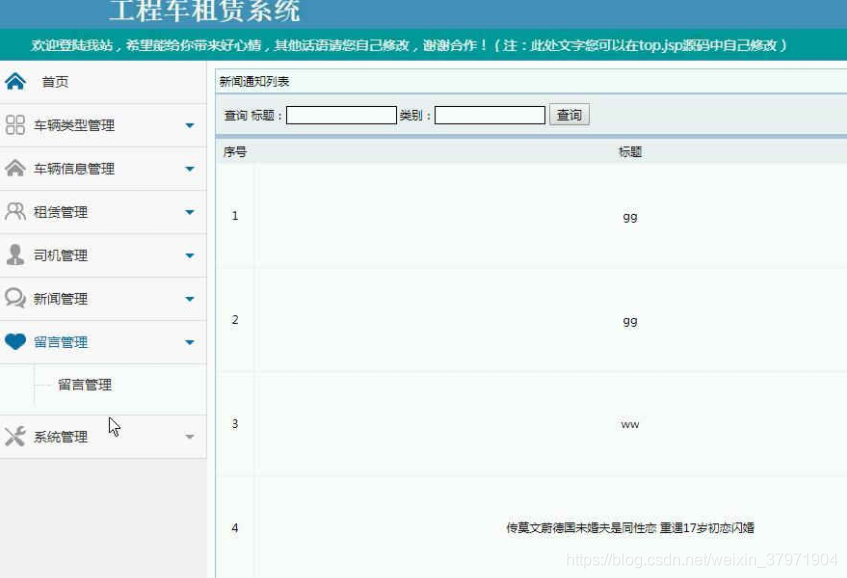Viewport: 847px width, 578px height.
Task: Expand the 车辆信息管理 dropdown arrow
Action: (x=190, y=169)
